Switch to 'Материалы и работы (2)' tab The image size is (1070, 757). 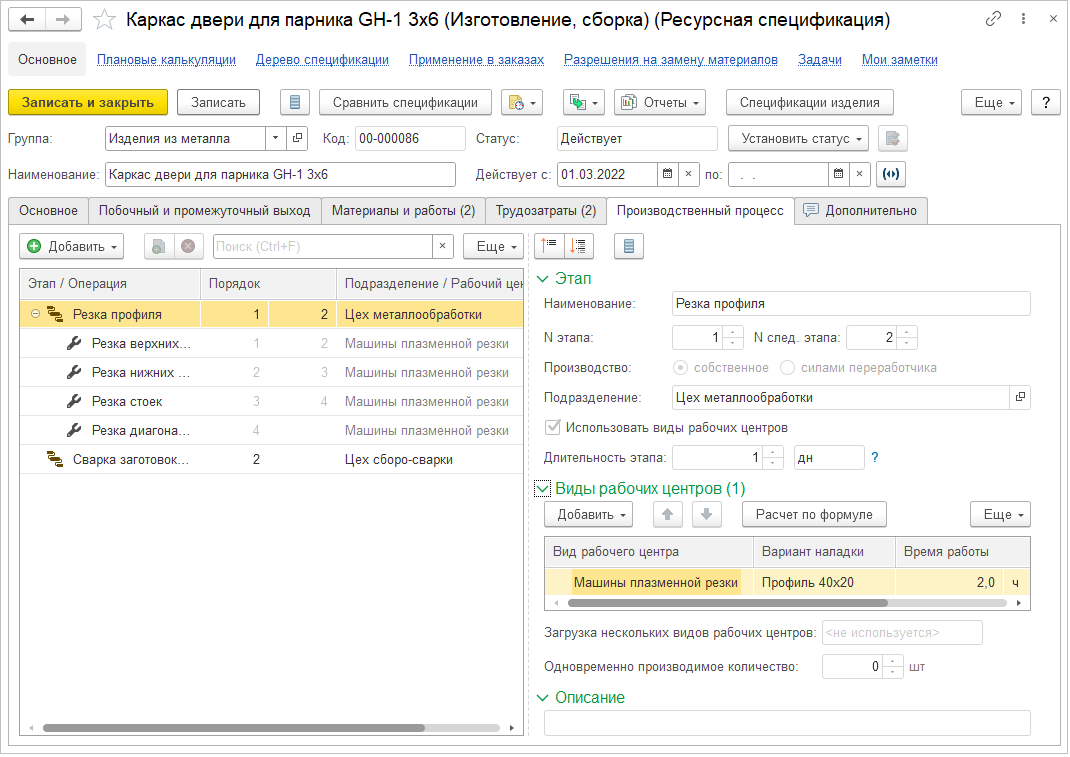[403, 211]
